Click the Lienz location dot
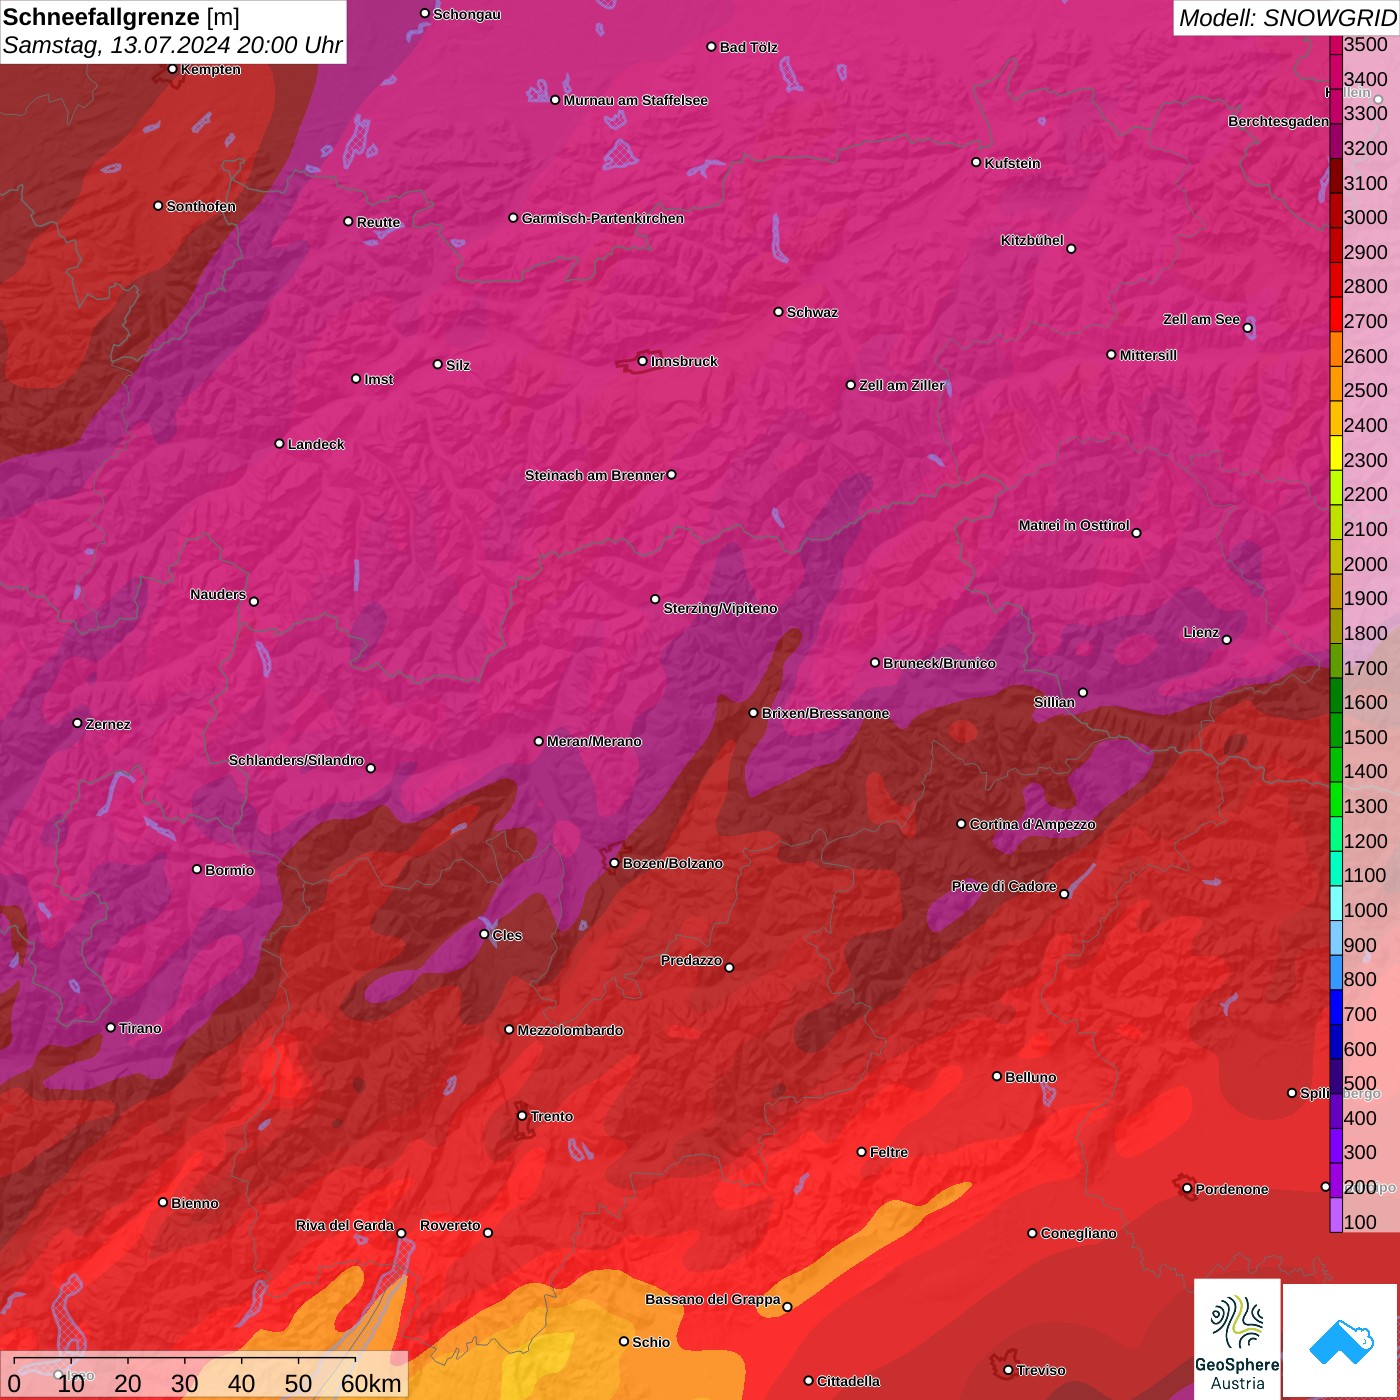The width and height of the screenshot is (1400, 1400). (x=1227, y=640)
